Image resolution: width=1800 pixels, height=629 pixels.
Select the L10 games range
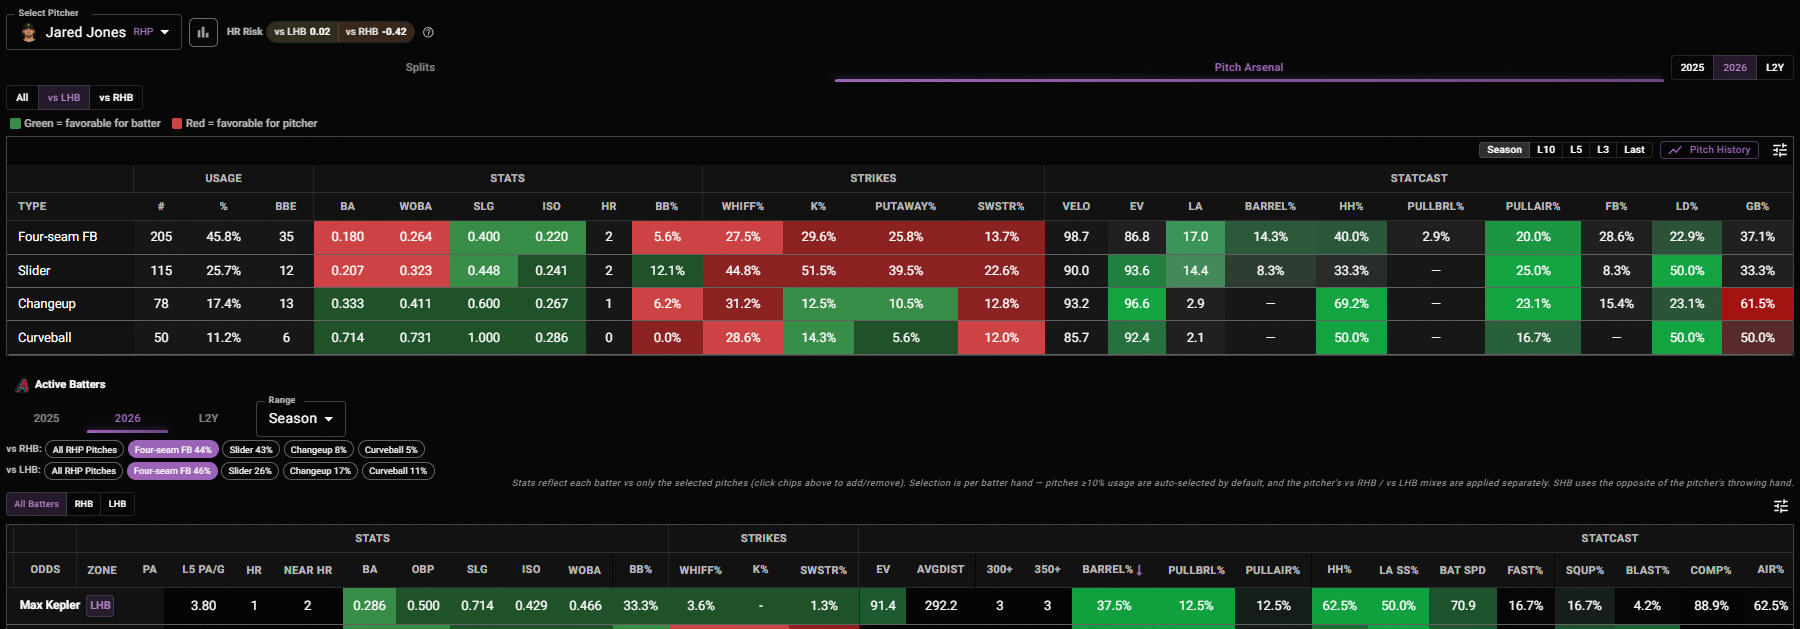click(1546, 150)
